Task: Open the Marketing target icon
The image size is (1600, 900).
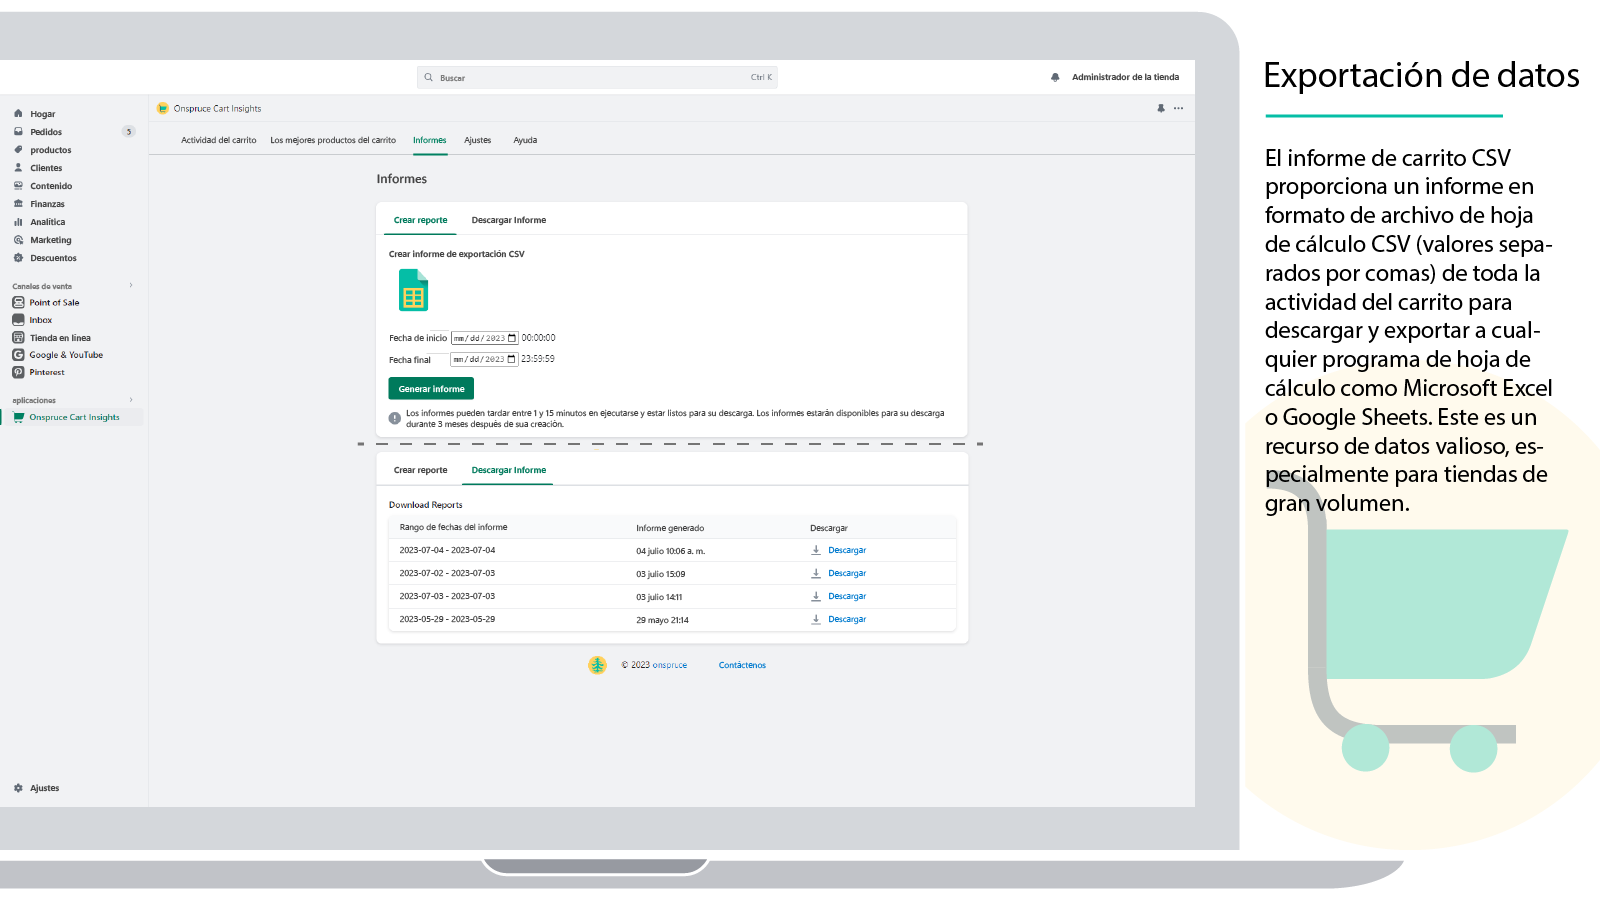Action: coord(18,240)
